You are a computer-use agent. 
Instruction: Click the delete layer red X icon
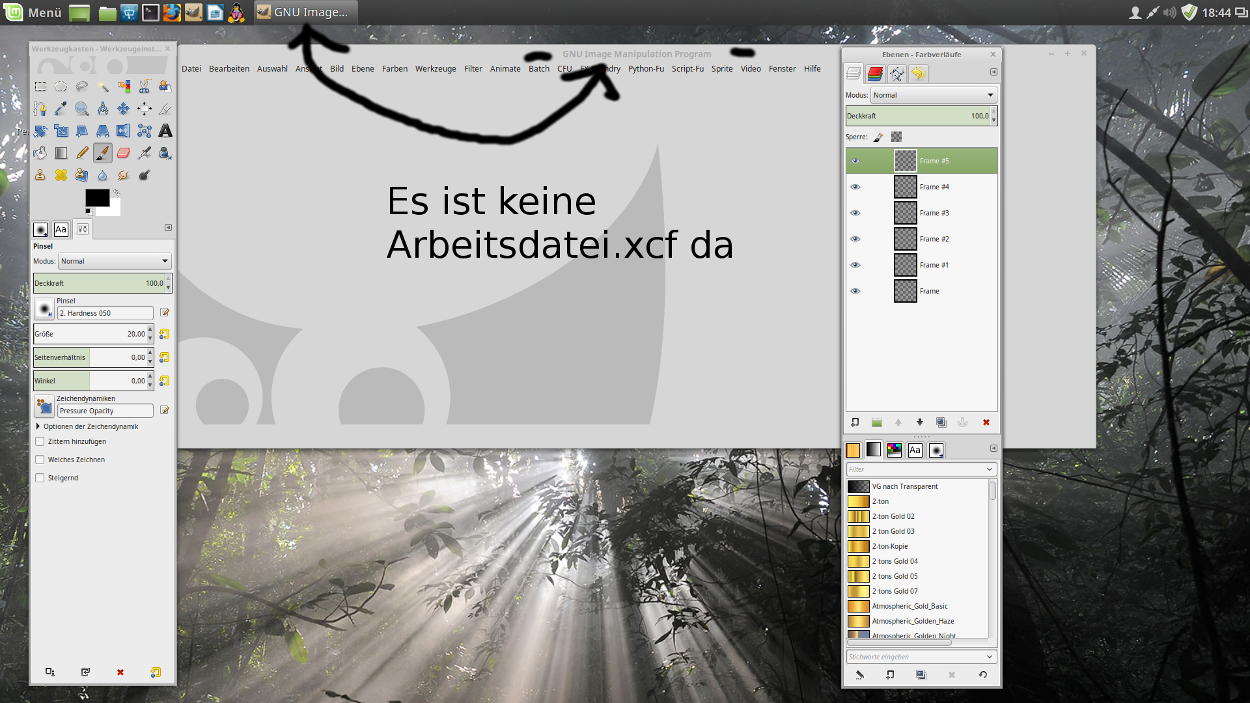point(986,423)
